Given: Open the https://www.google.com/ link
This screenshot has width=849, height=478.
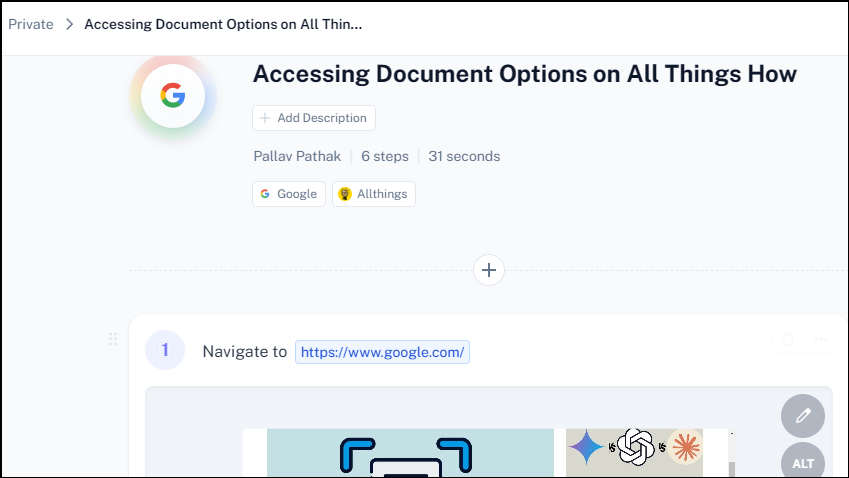Looking at the screenshot, I should (382, 352).
